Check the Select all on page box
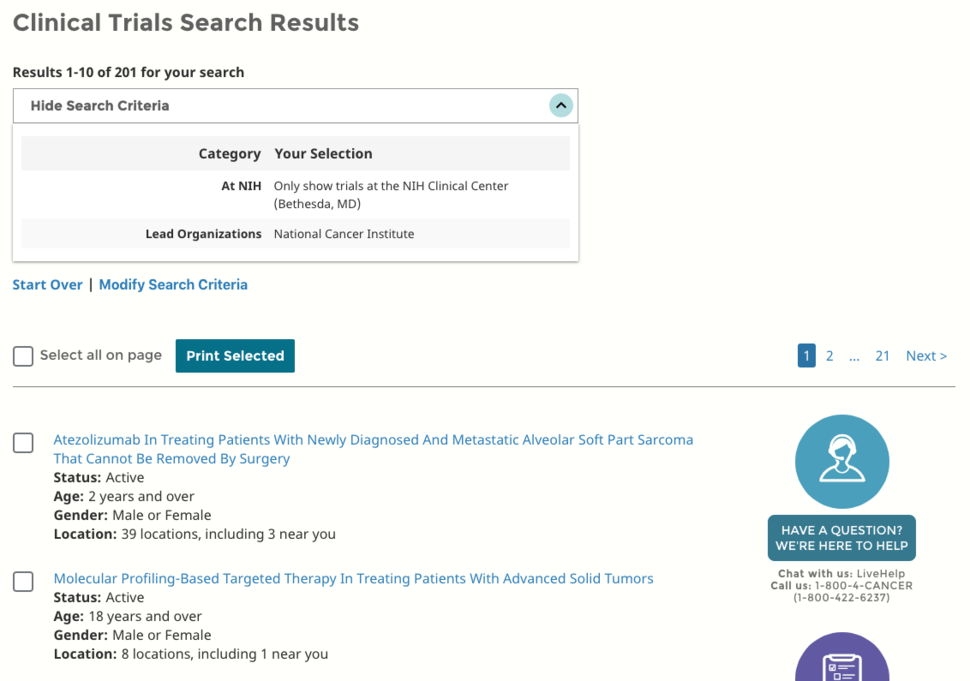This screenshot has width=970, height=681. pos(23,356)
